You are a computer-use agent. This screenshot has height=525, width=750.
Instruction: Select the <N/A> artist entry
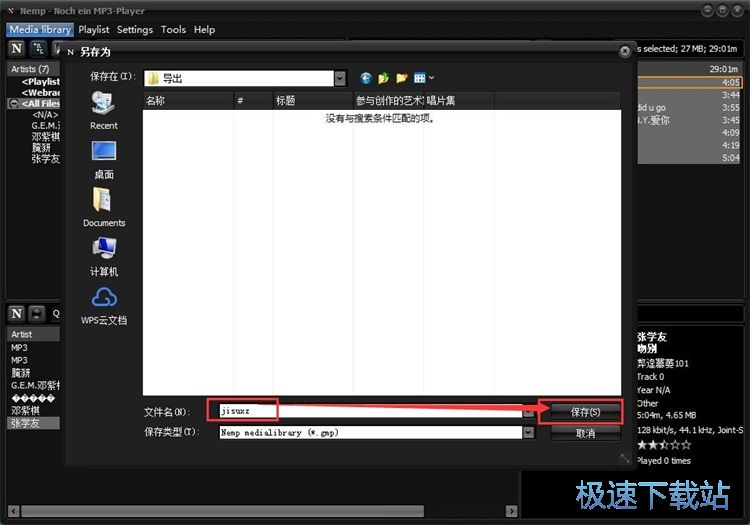(45, 115)
